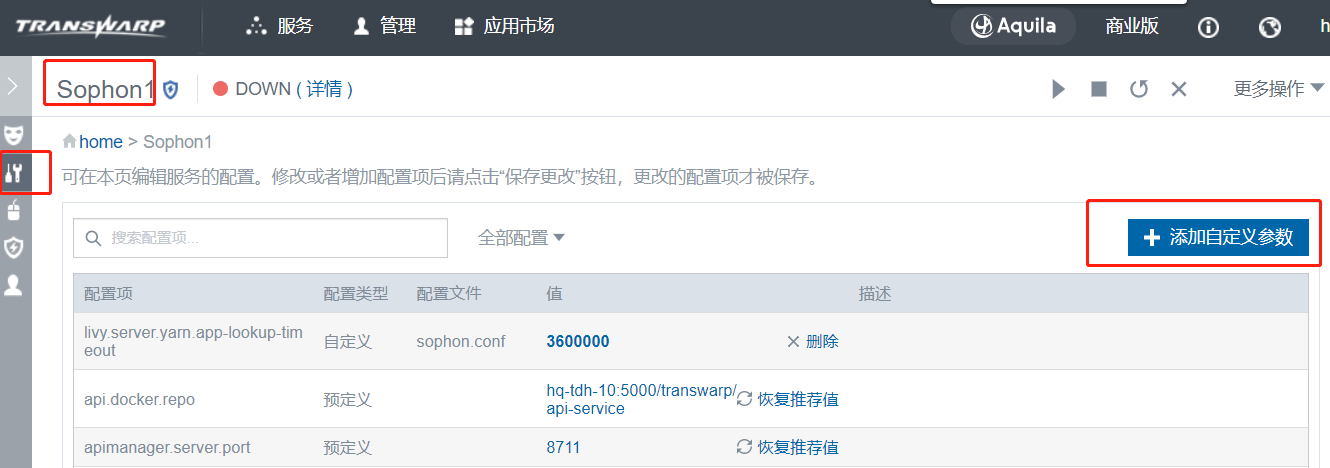This screenshot has width=1330, height=468.
Task: Expand the left sidebar with chevron arrow
Action: [x=13, y=86]
